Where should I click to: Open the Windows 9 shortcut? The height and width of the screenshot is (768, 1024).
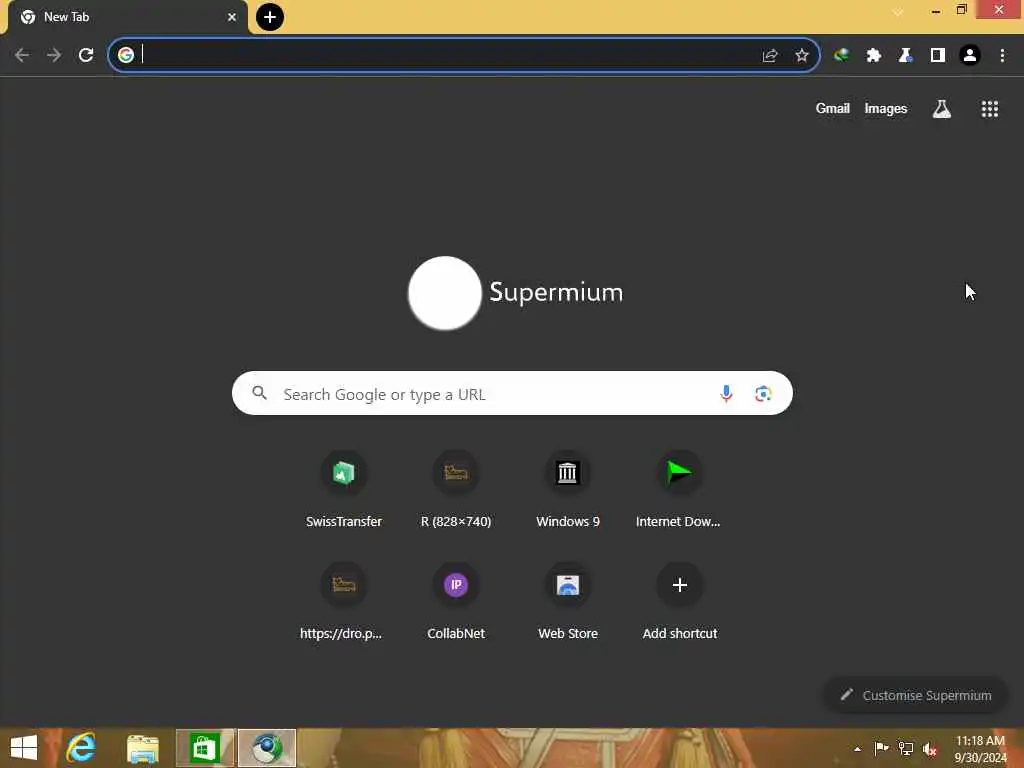tap(568, 488)
